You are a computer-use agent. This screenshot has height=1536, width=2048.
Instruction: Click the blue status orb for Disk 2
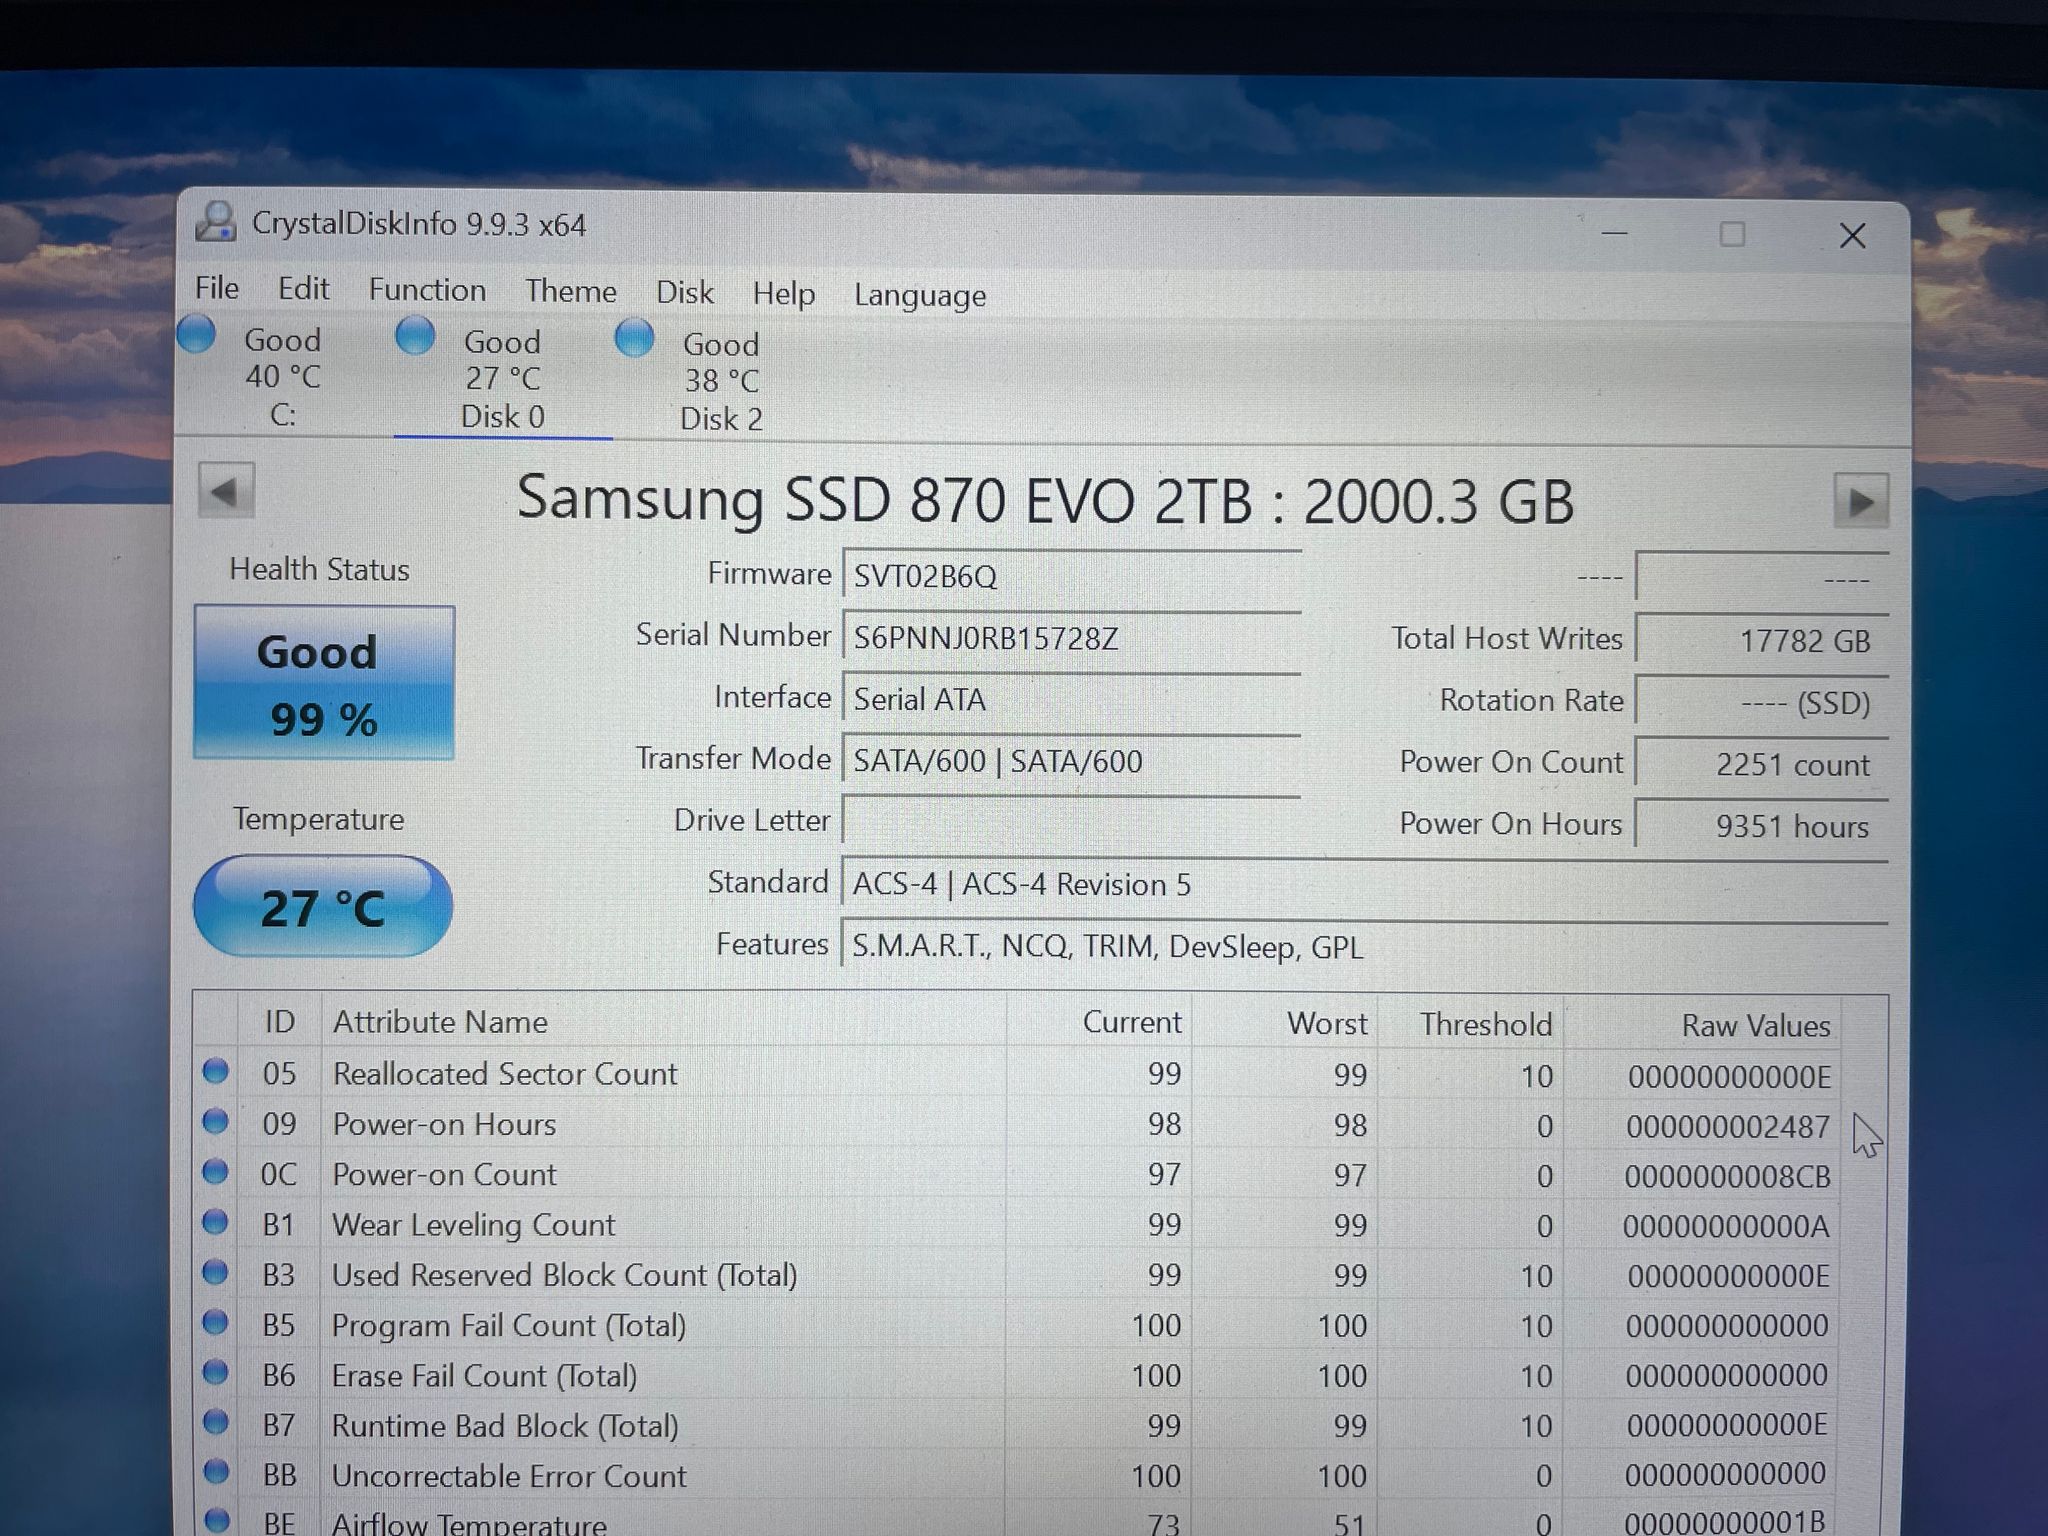pos(634,338)
